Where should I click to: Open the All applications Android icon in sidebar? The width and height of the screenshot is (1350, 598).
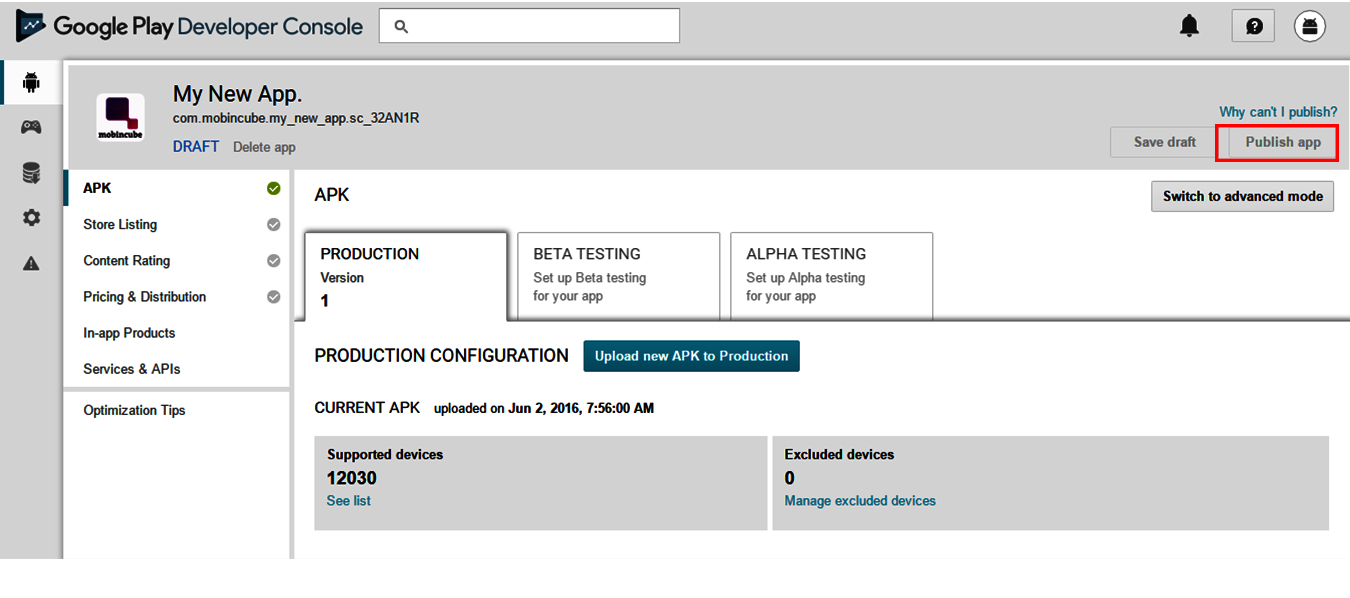(x=31, y=83)
